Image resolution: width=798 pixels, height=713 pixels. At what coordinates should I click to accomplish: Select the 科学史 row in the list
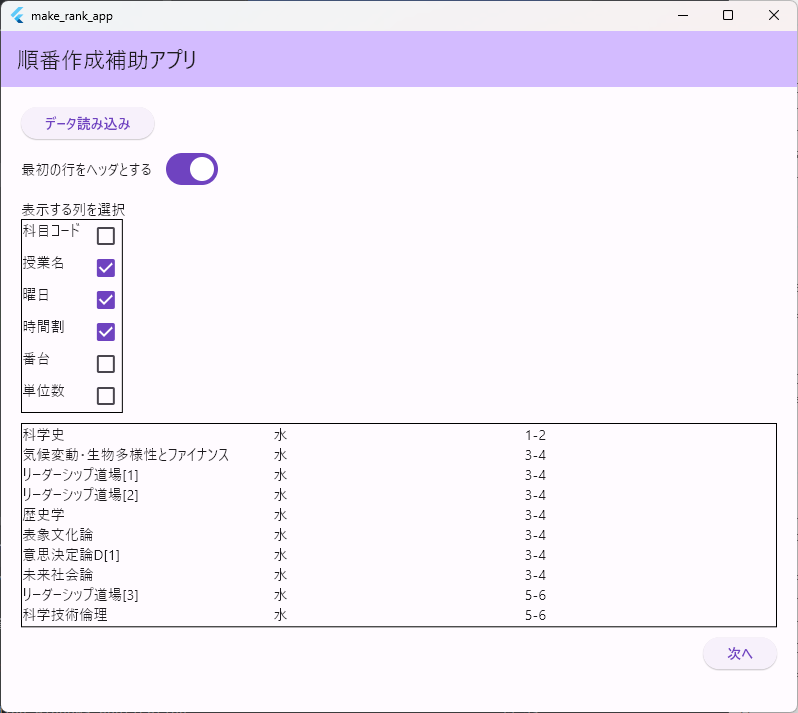tap(43, 435)
